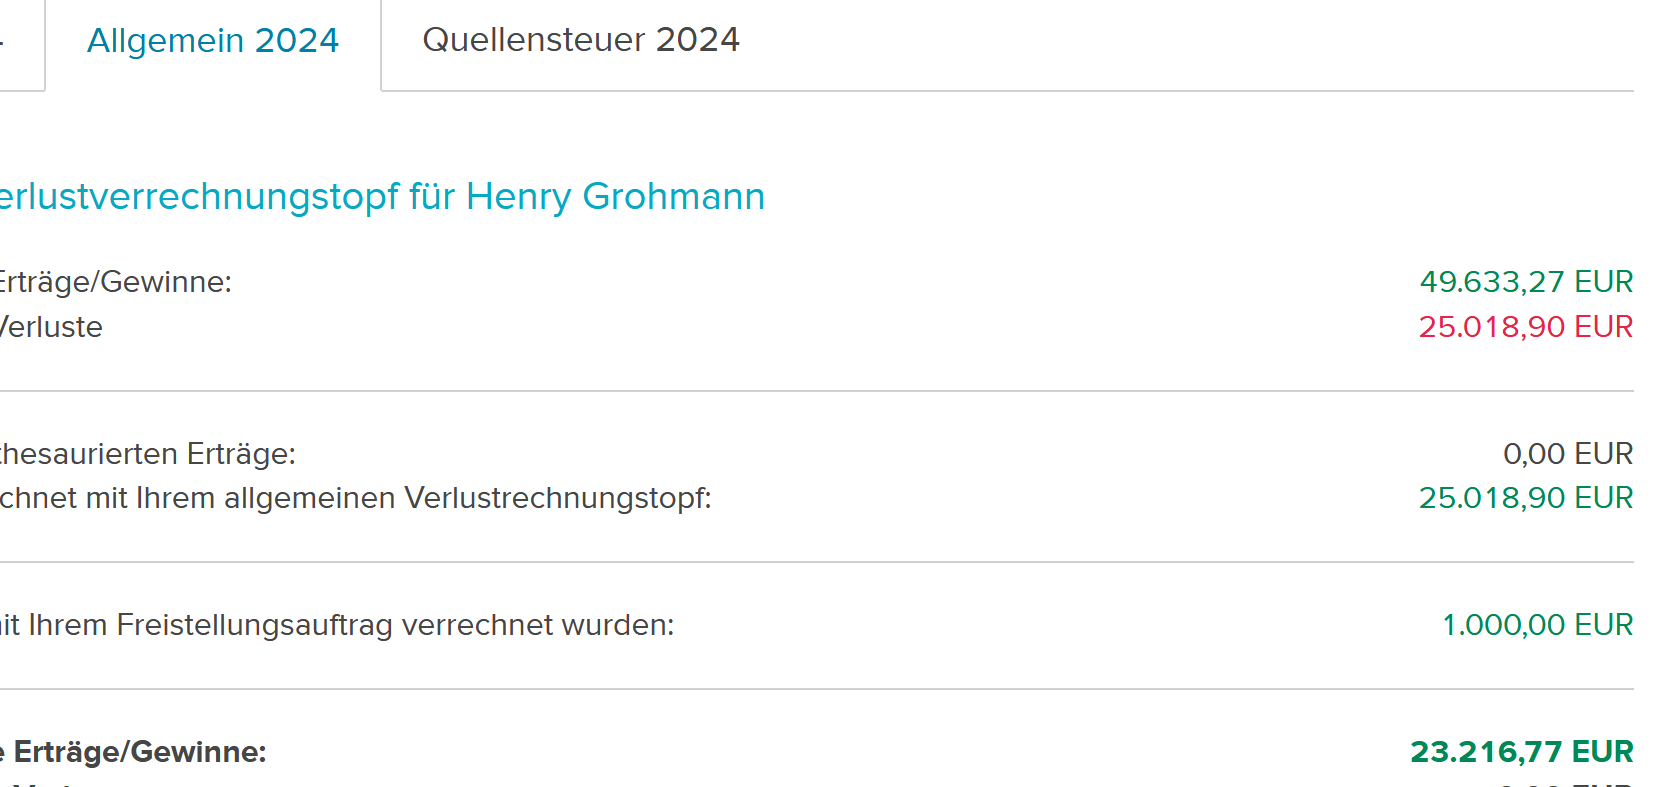Click the Freistellungsauftrag verrechnet wurden label
The width and height of the screenshot is (1659, 787).
[337, 625]
